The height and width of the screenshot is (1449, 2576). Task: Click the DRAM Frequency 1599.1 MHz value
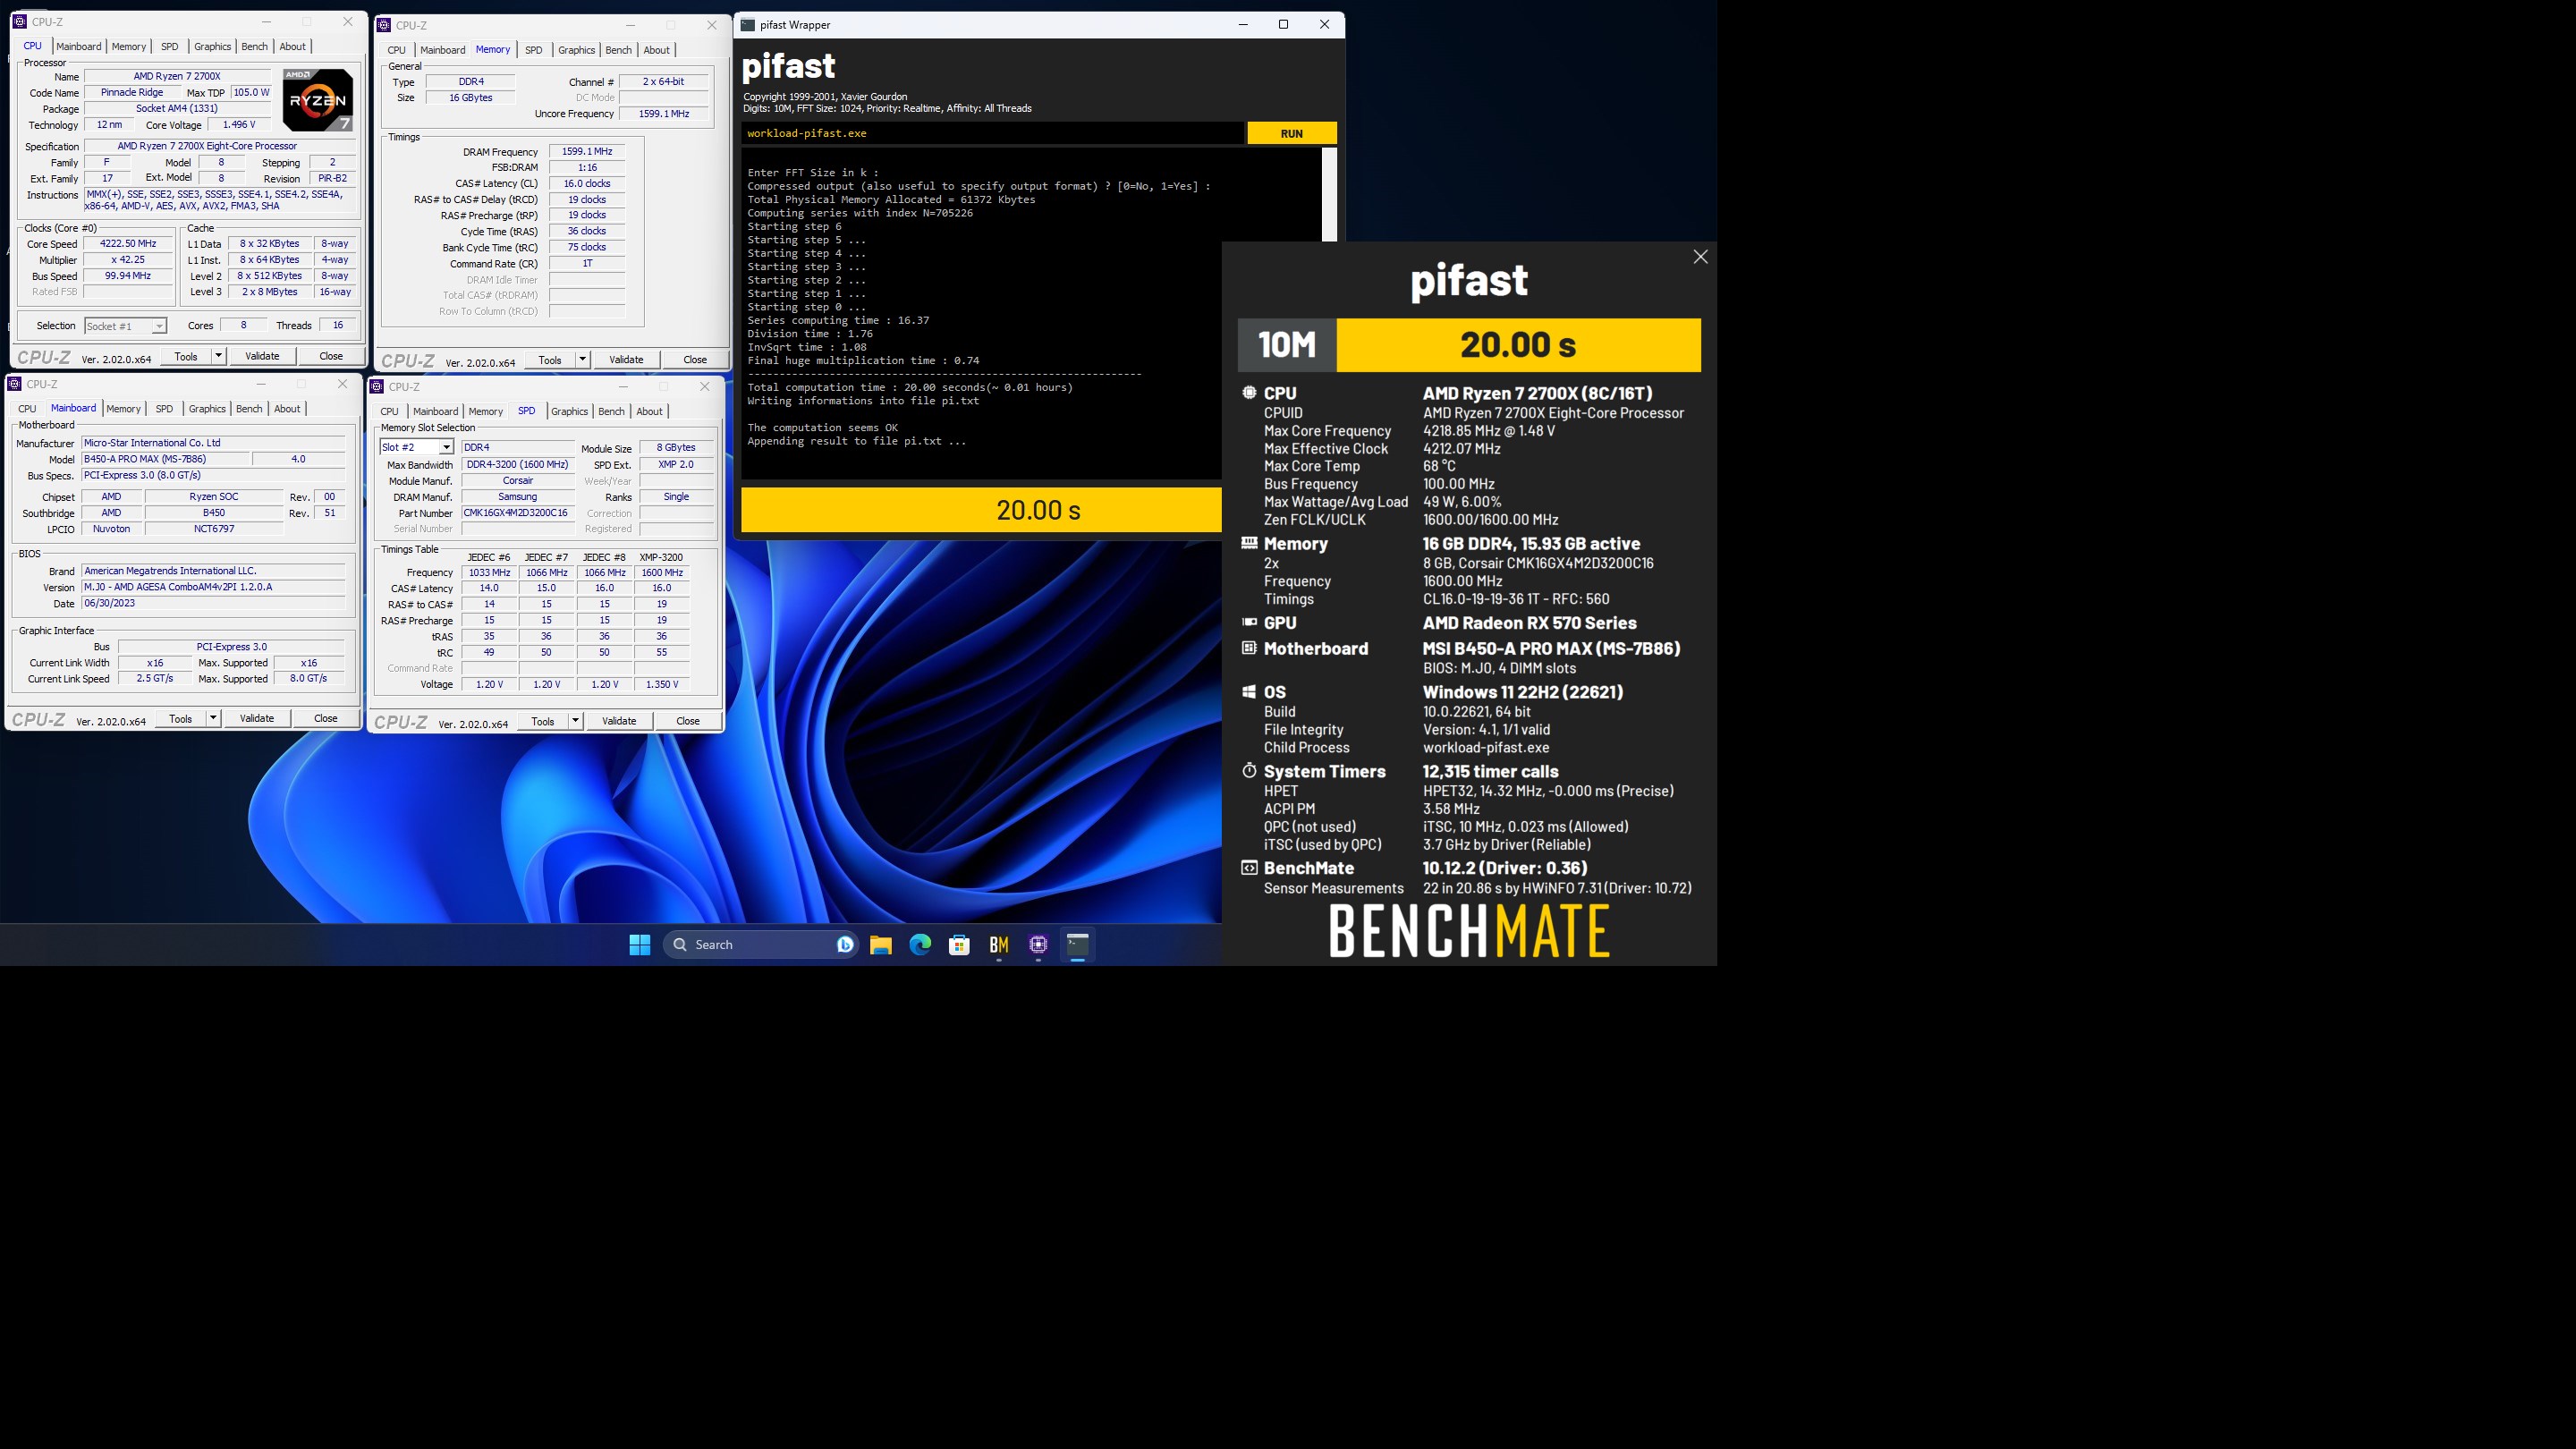pos(587,152)
